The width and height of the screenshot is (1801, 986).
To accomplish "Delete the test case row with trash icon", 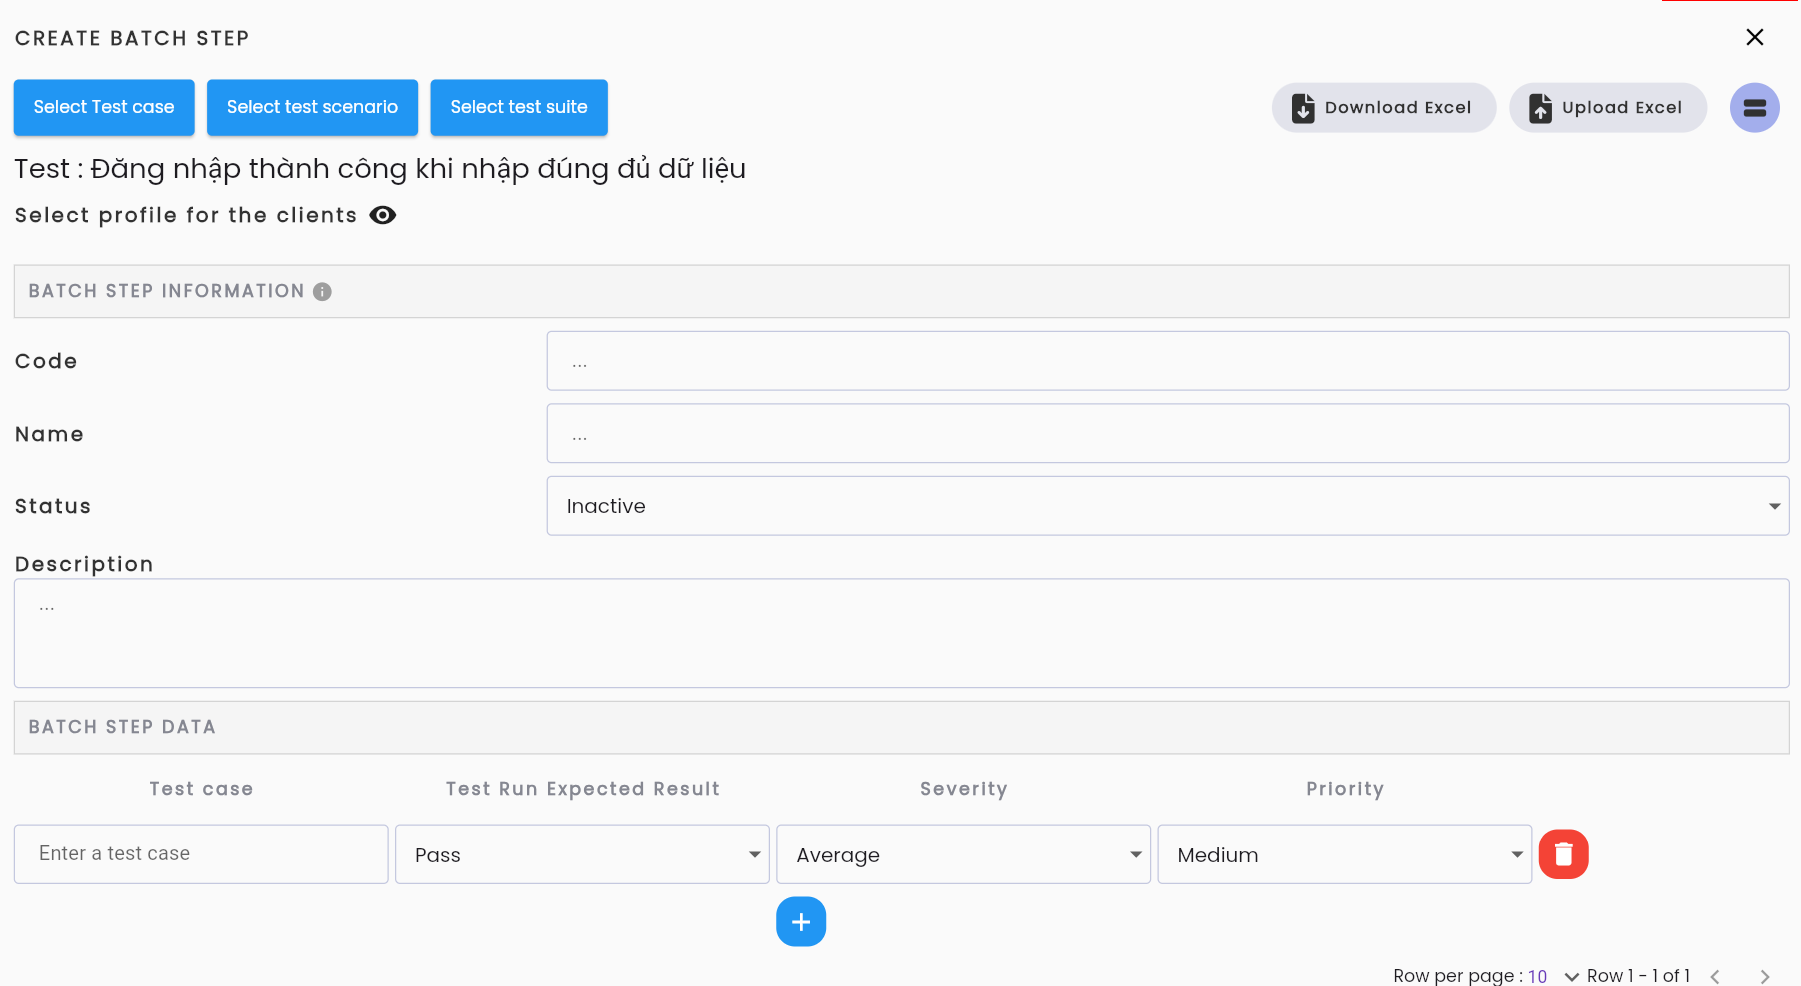I will coord(1564,854).
